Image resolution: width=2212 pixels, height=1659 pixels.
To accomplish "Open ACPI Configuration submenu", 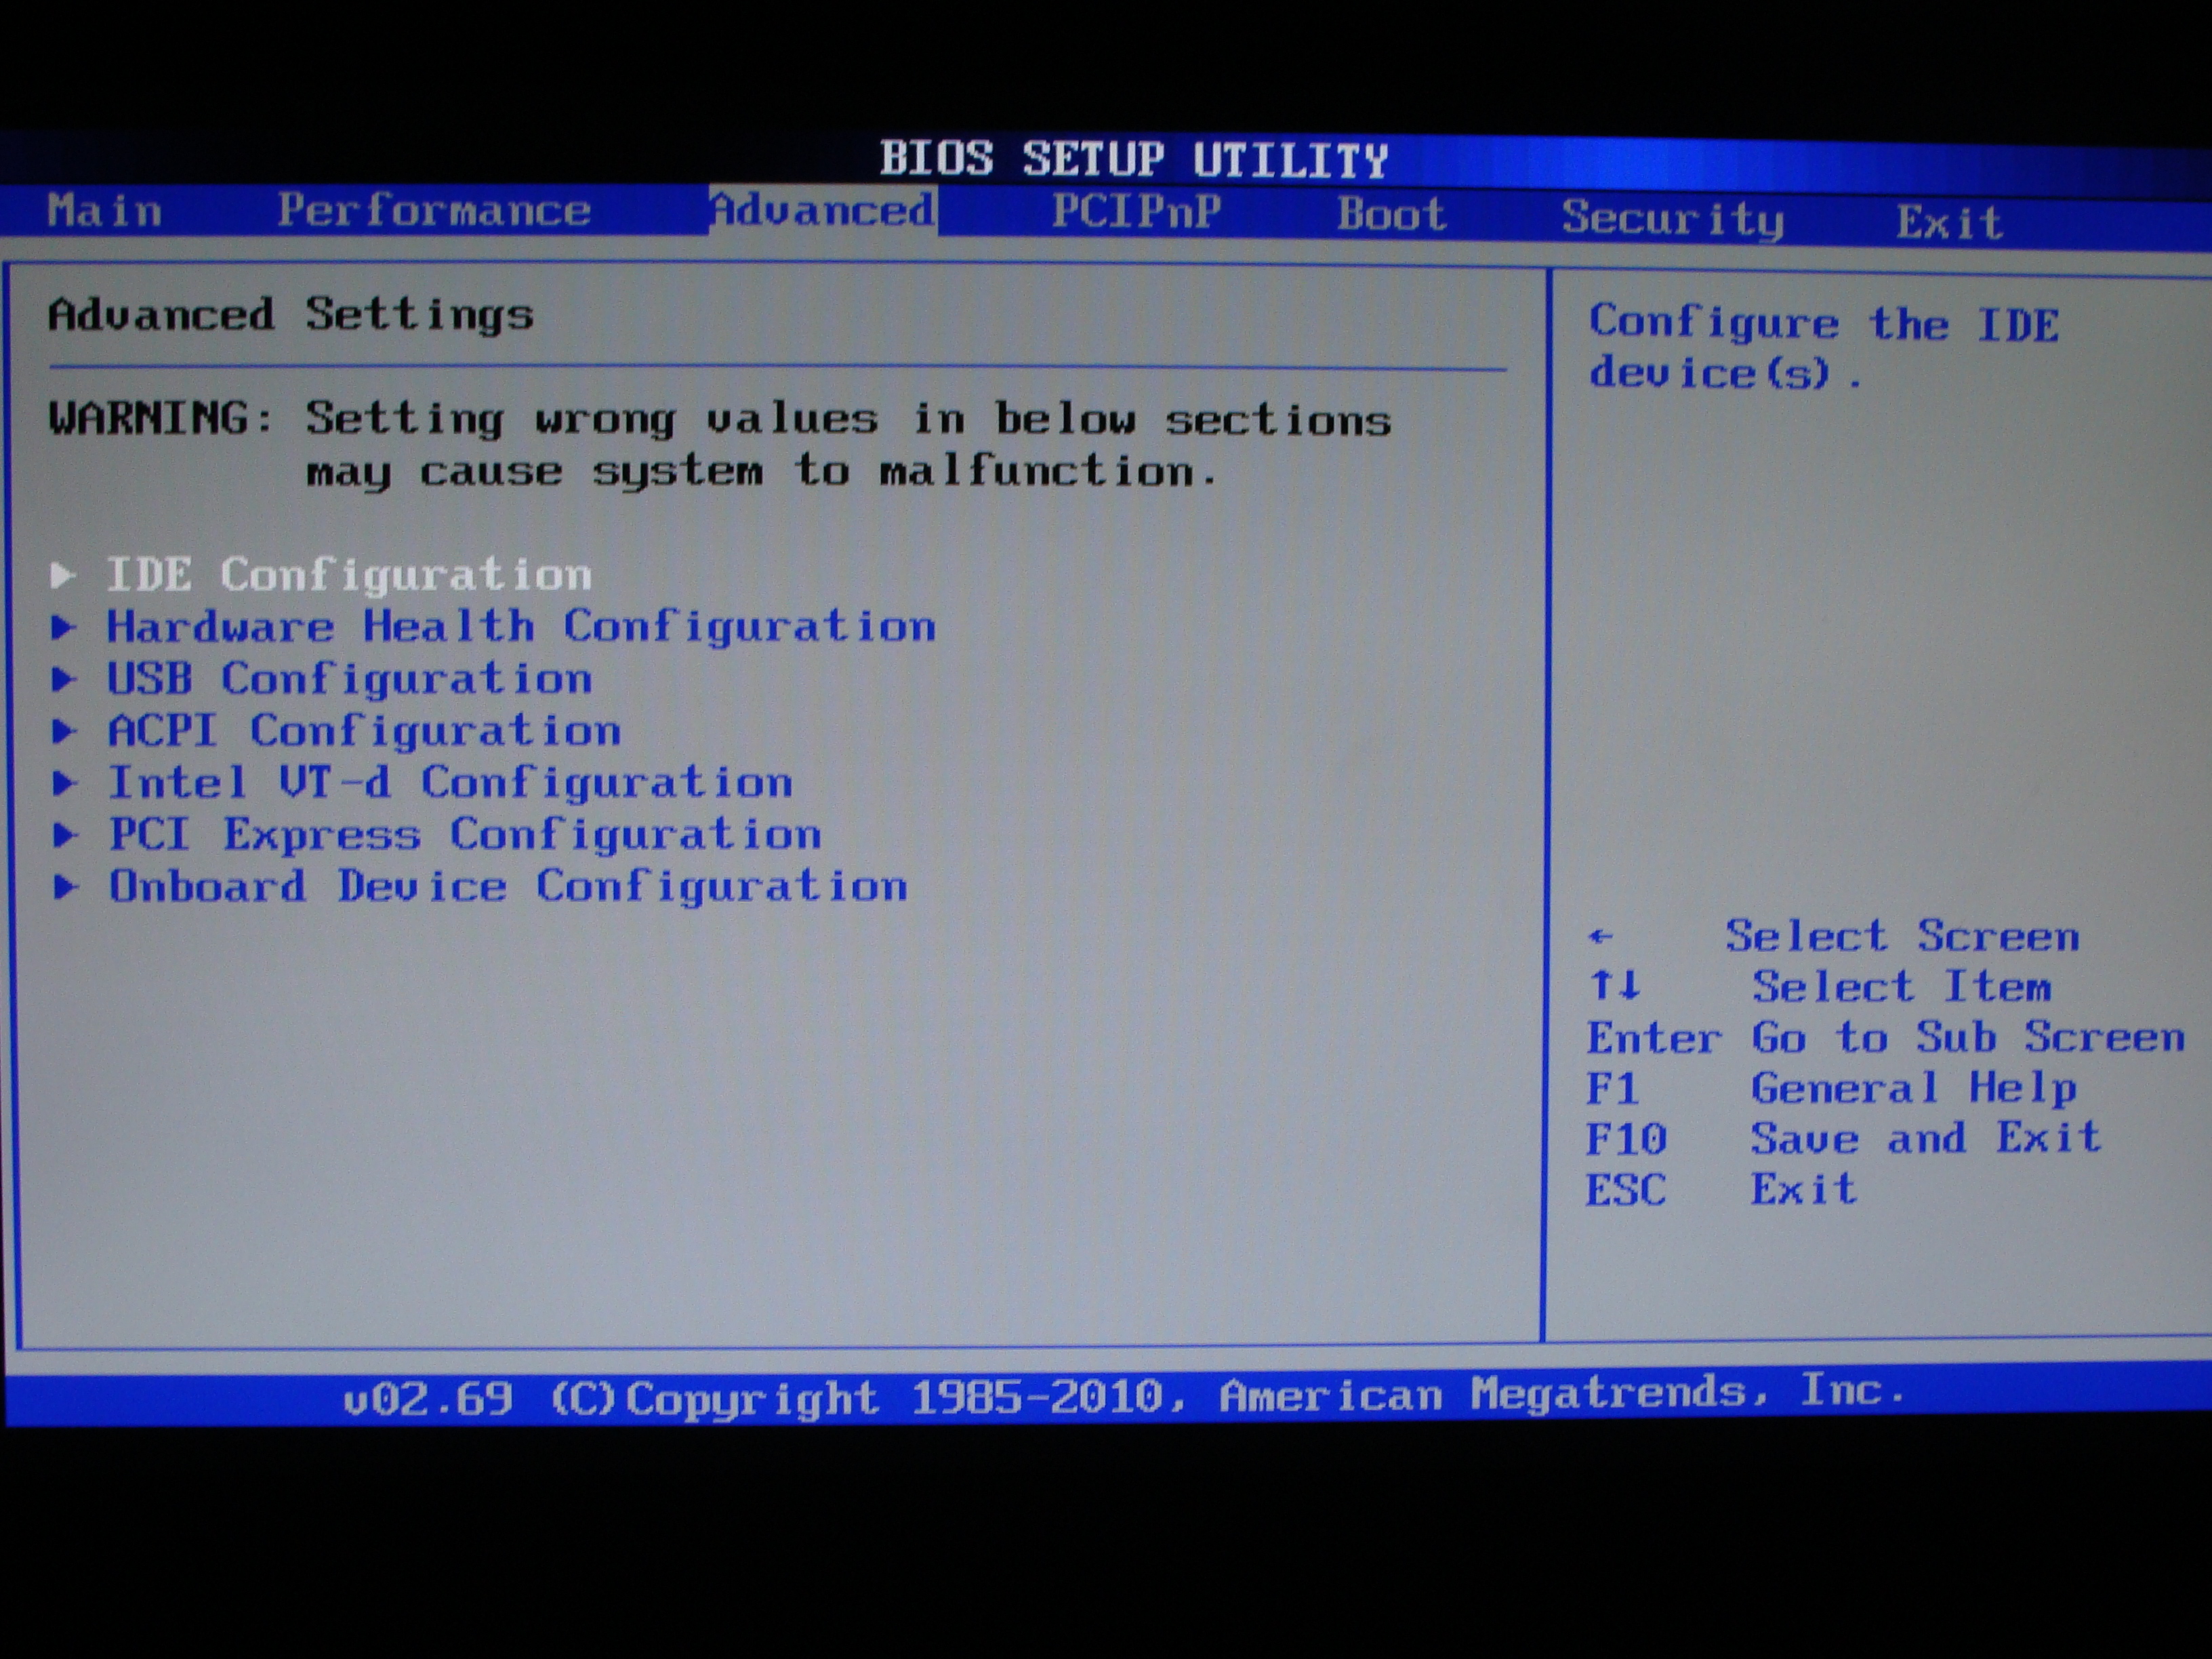I will pos(364,731).
